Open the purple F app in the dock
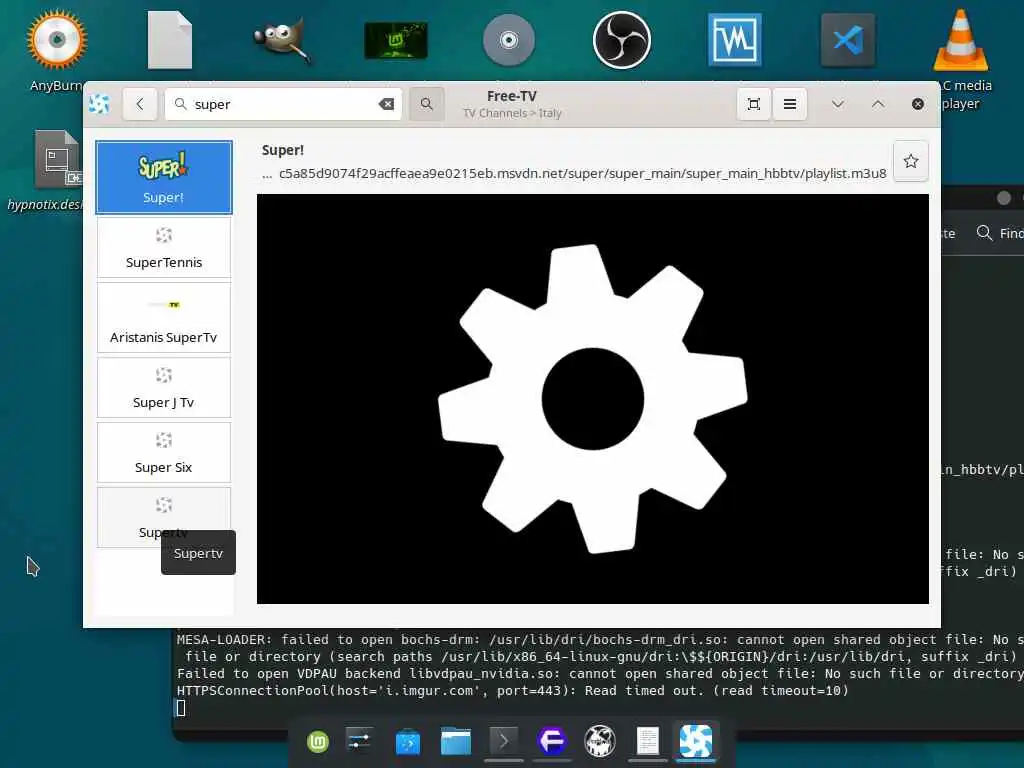The width and height of the screenshot is (1024, 768). point(552,741)
